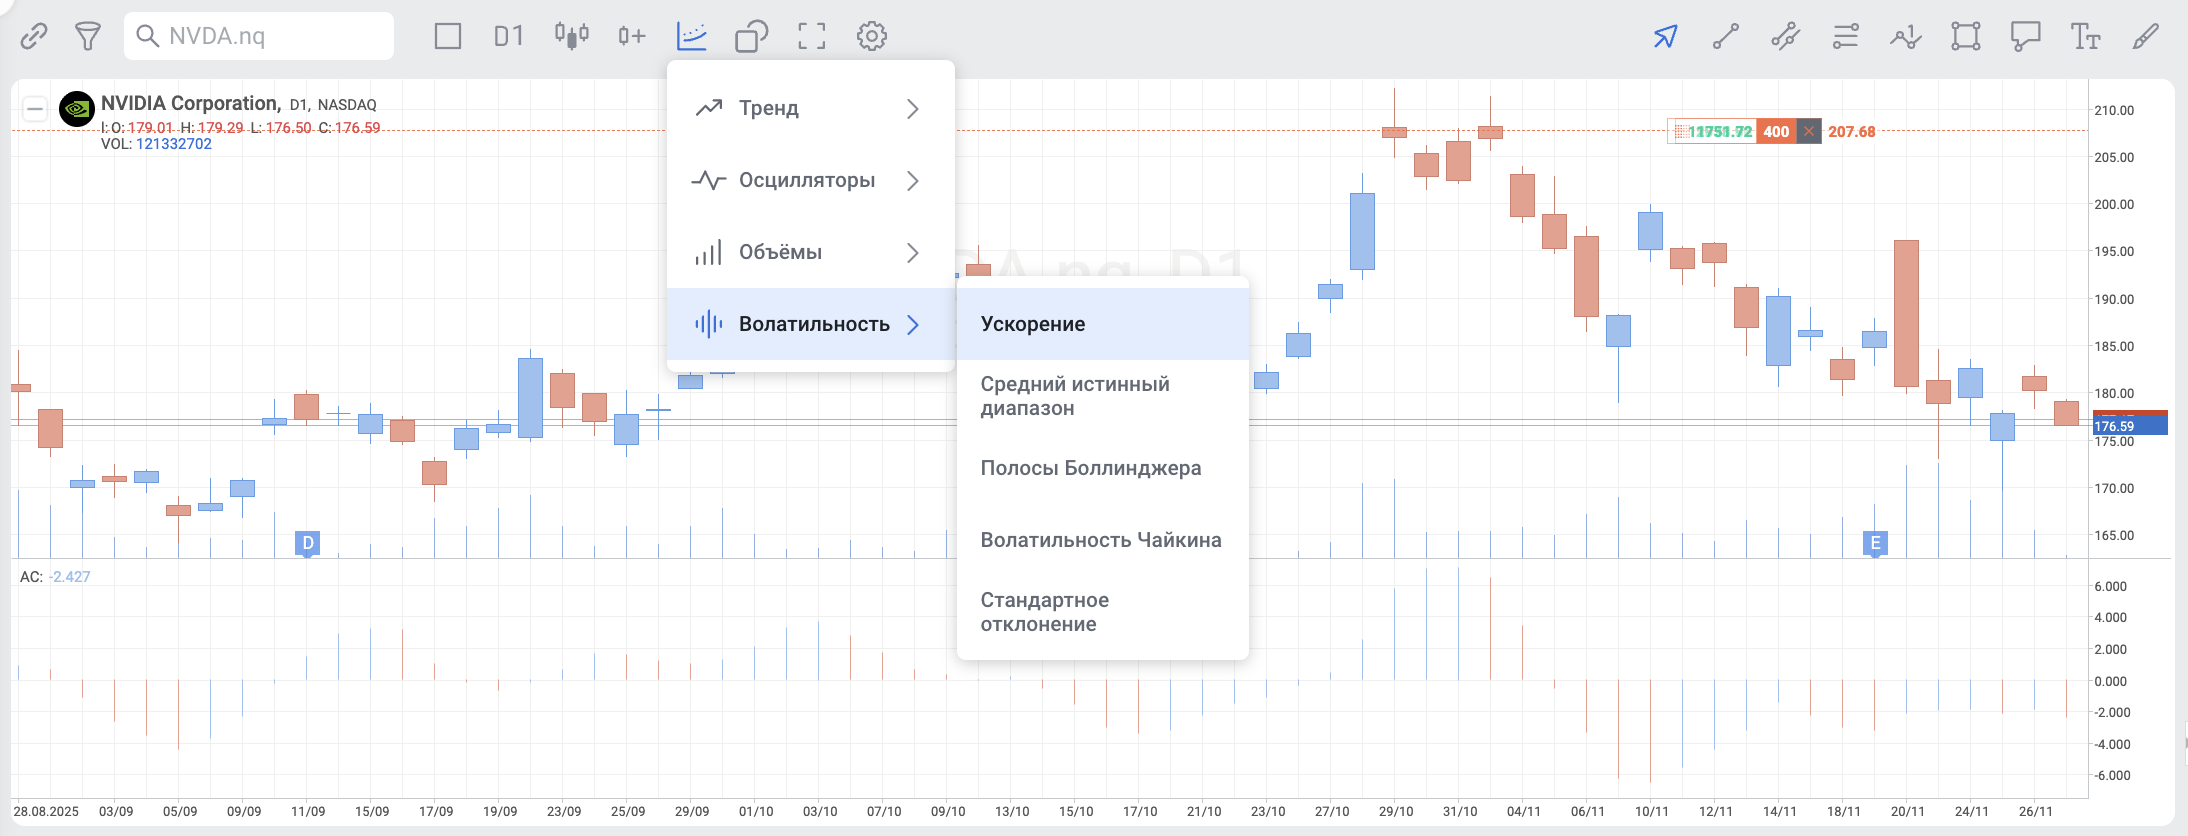Toggle the indicators menu icon
This screenshot has height=836, width=2188.
point(692,36)
